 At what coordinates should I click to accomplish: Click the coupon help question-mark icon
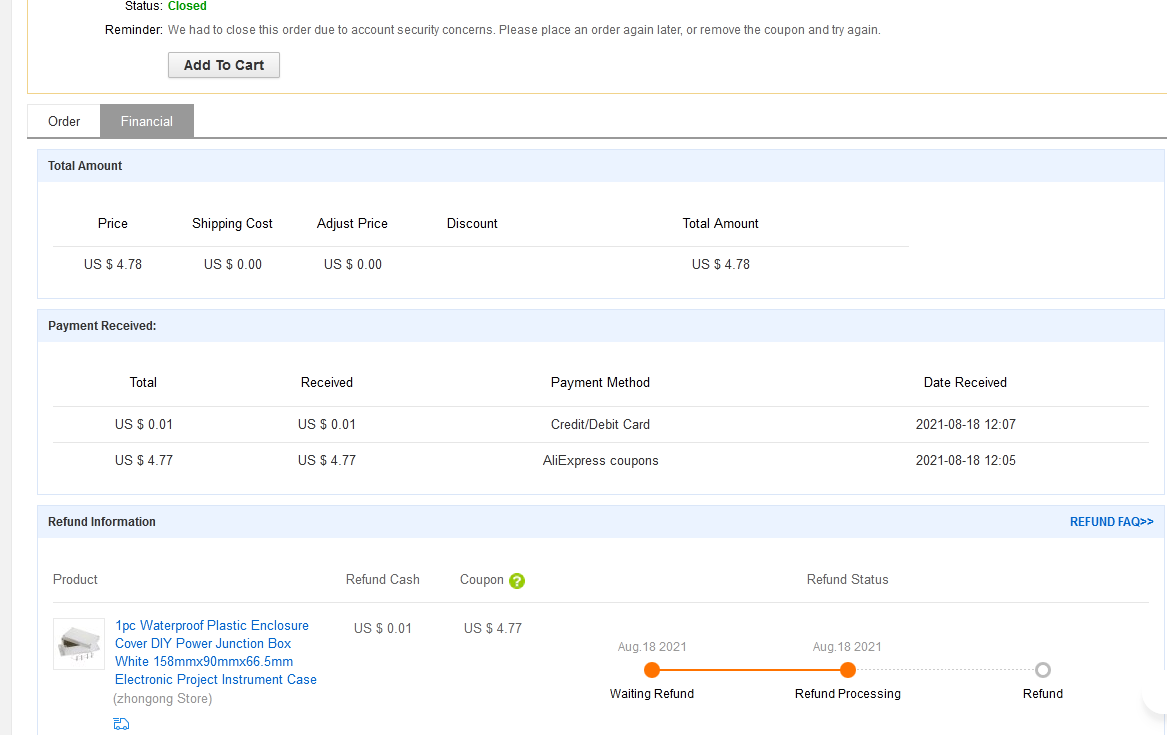click(x=517, y=581)
